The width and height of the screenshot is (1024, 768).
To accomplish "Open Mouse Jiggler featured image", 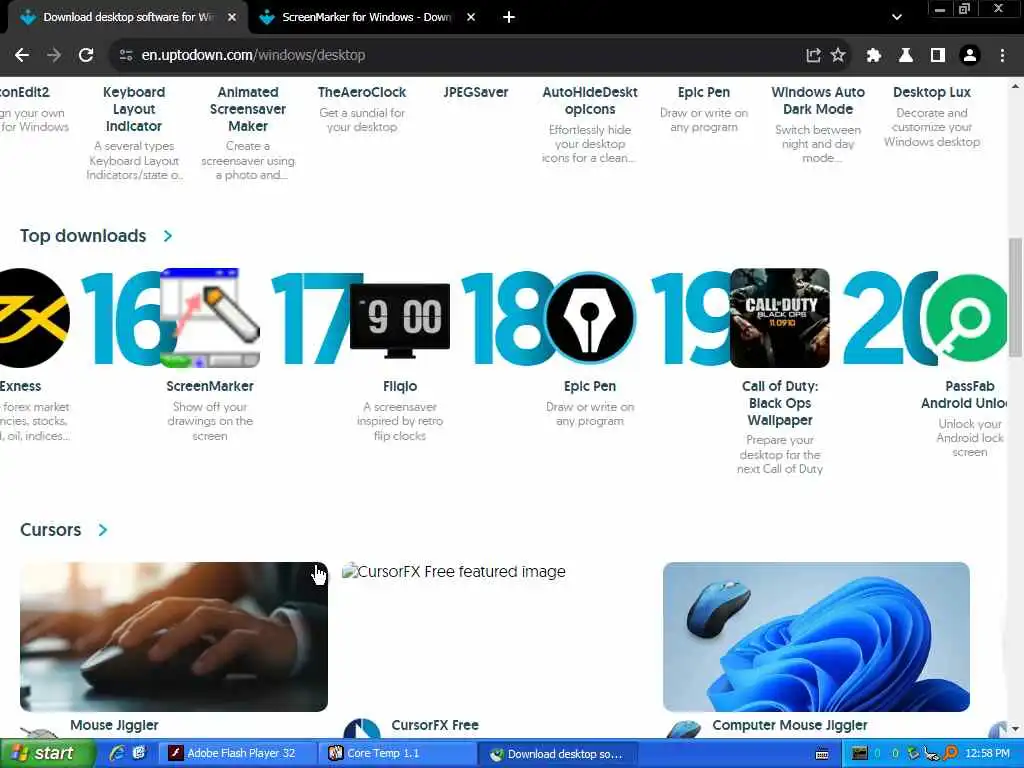I will coord(174,637).
